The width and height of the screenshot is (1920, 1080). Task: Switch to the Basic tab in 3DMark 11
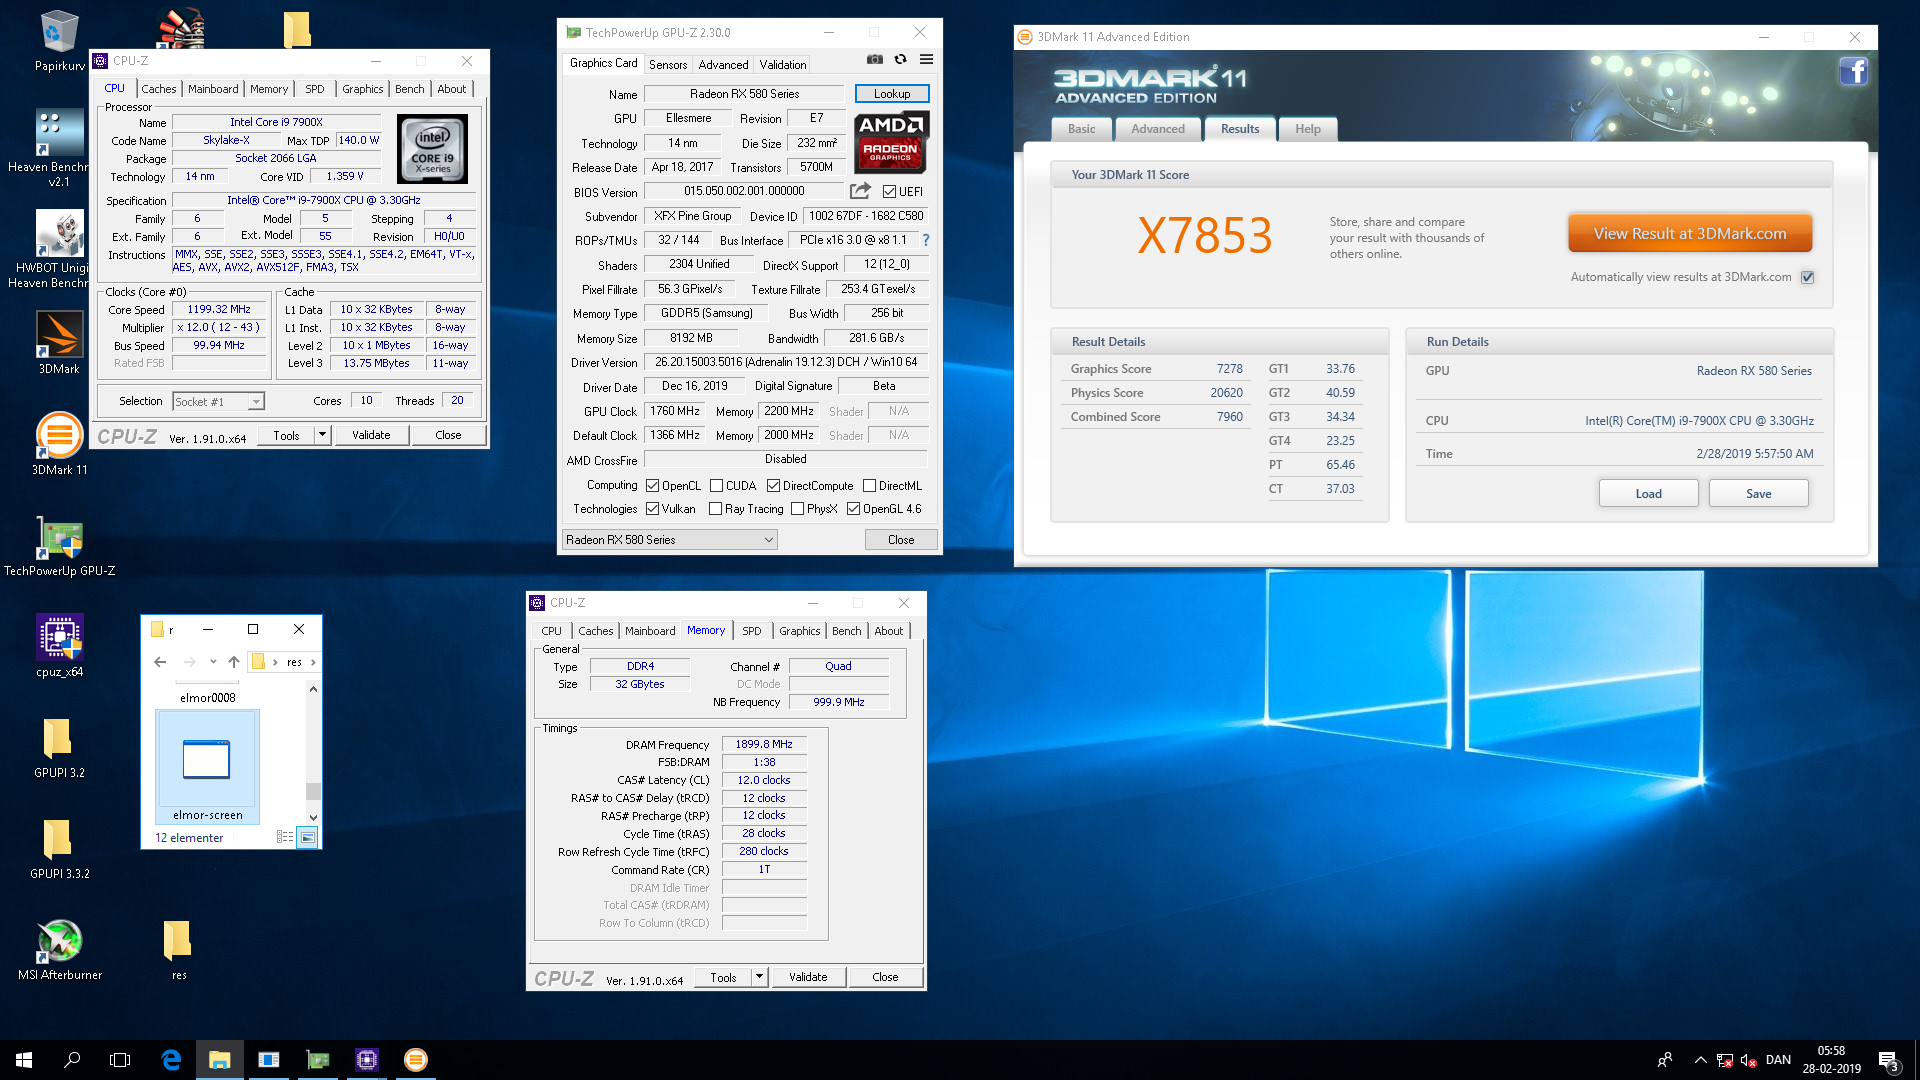[1081, 129]
